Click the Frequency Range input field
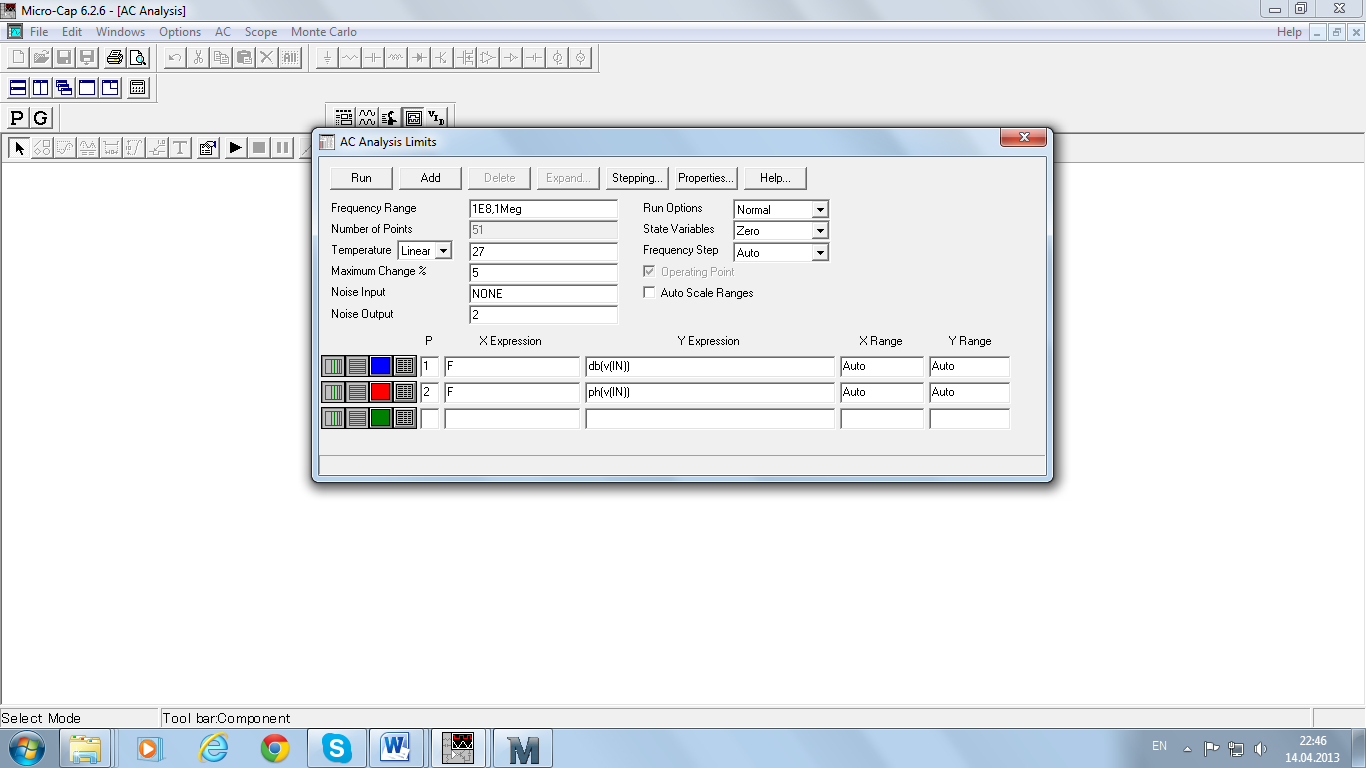1366x768 pixels. click(x=544, y=209)
